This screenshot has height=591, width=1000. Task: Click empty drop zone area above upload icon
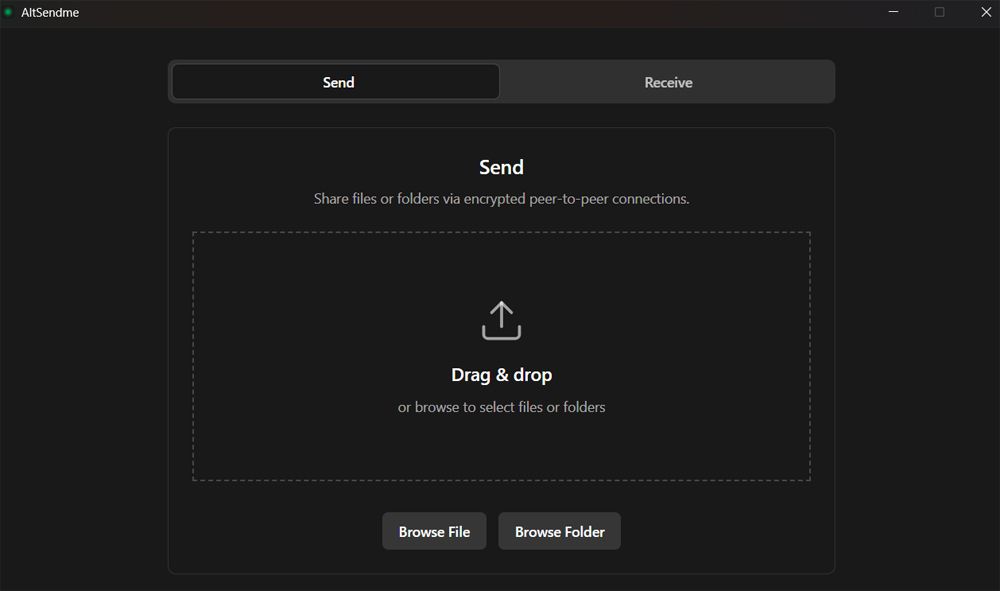(501, 264)
